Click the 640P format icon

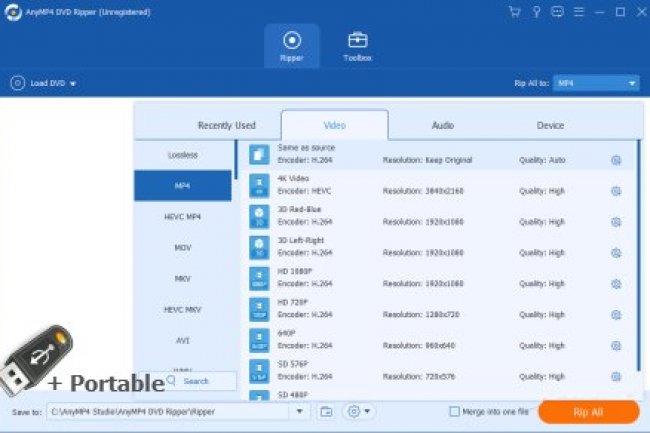click(259, 340)
